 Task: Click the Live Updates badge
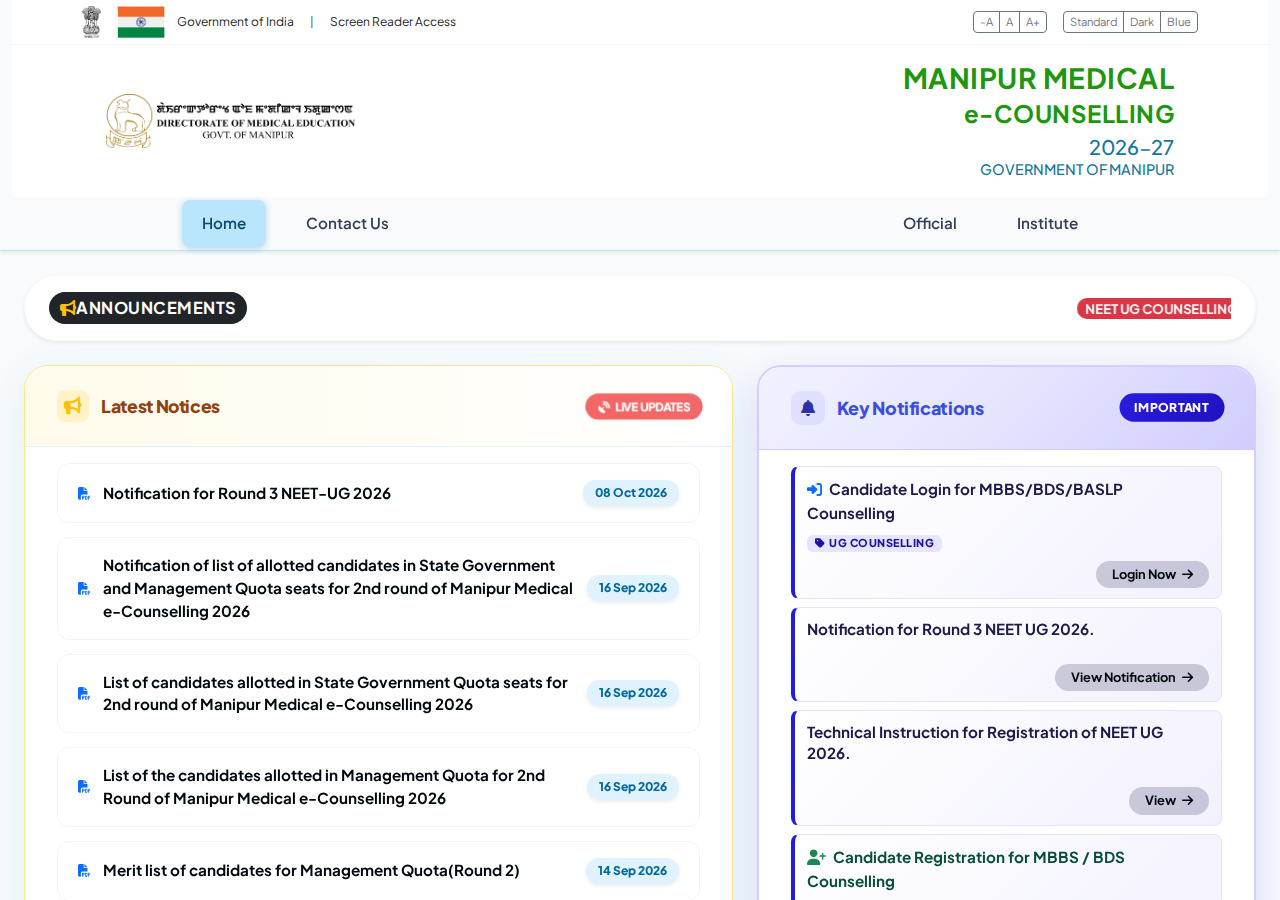coord(644,407)
